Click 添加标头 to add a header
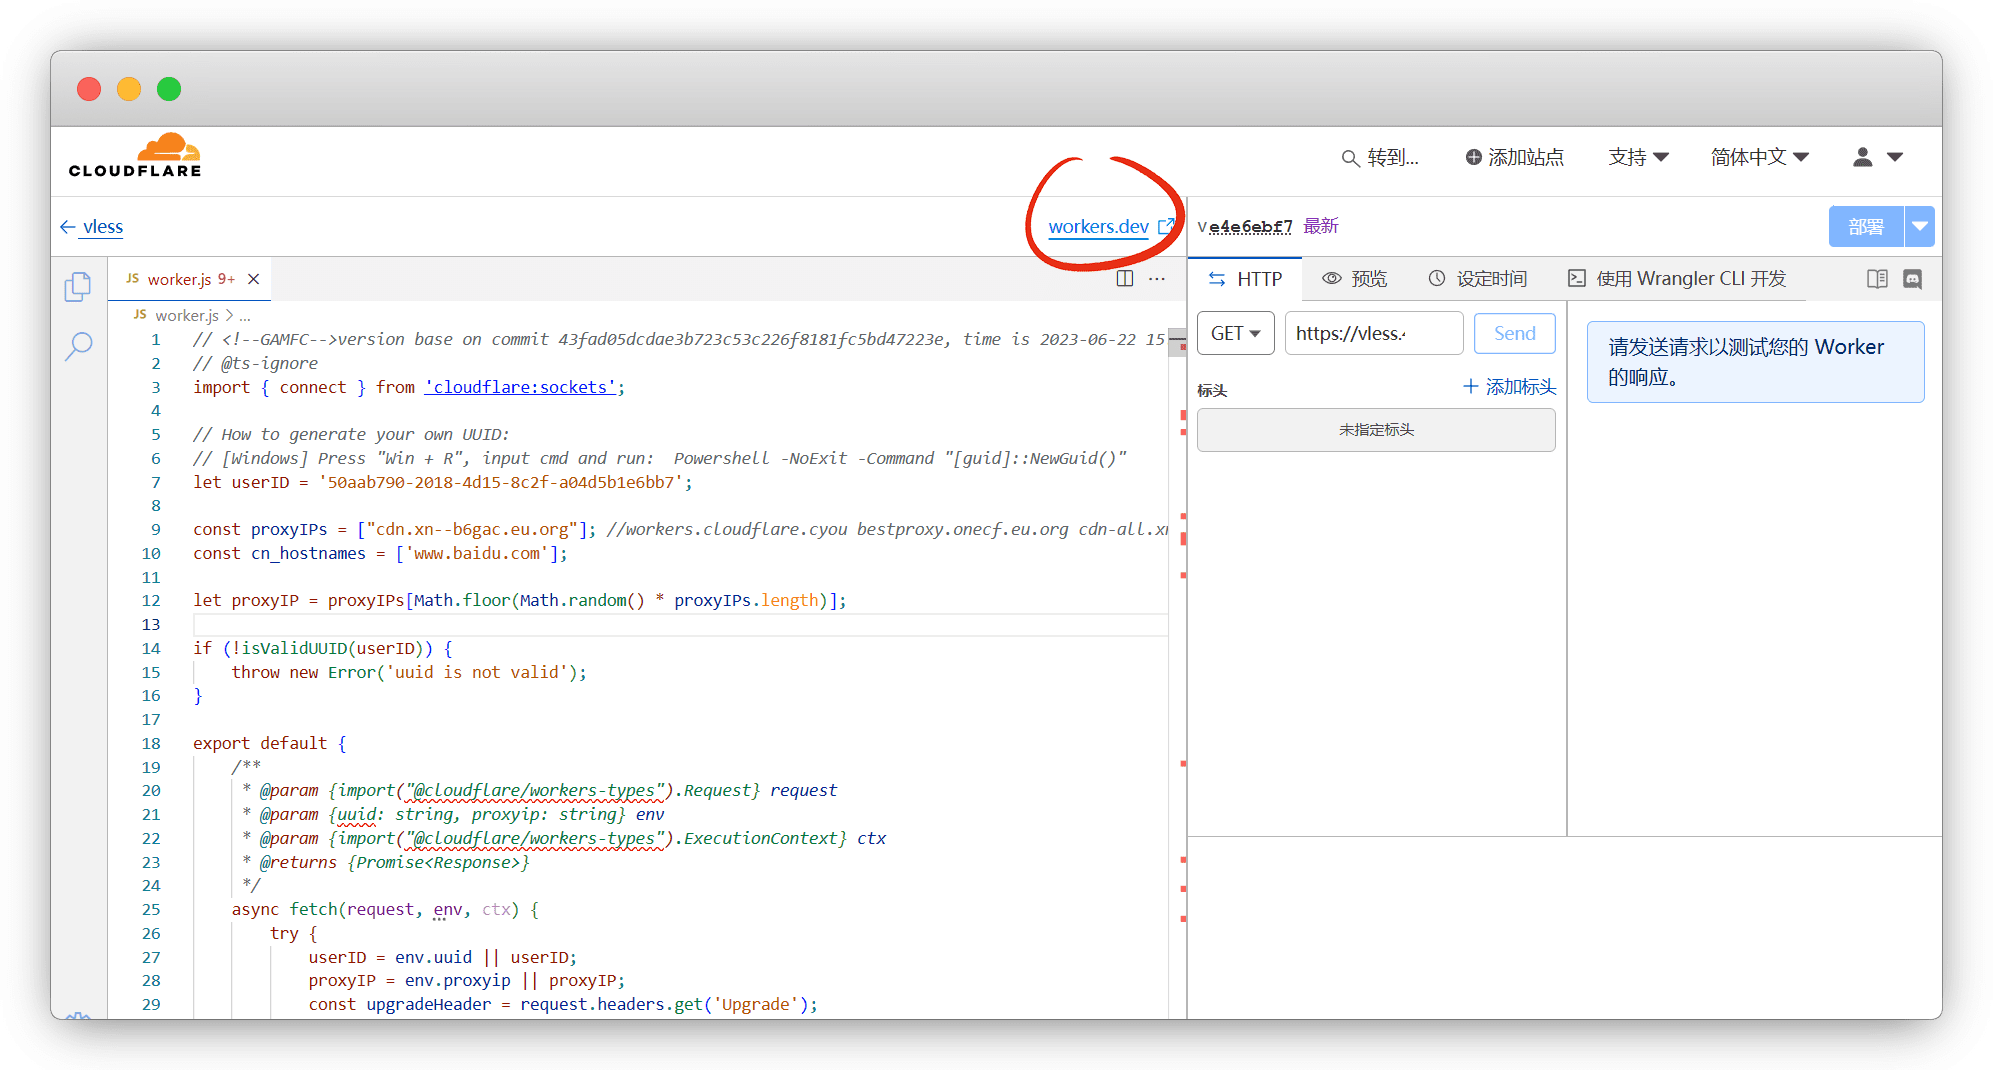The width and height of the screenshot is (1993, 1070). pyautogui.click(x=1509, y=387)
